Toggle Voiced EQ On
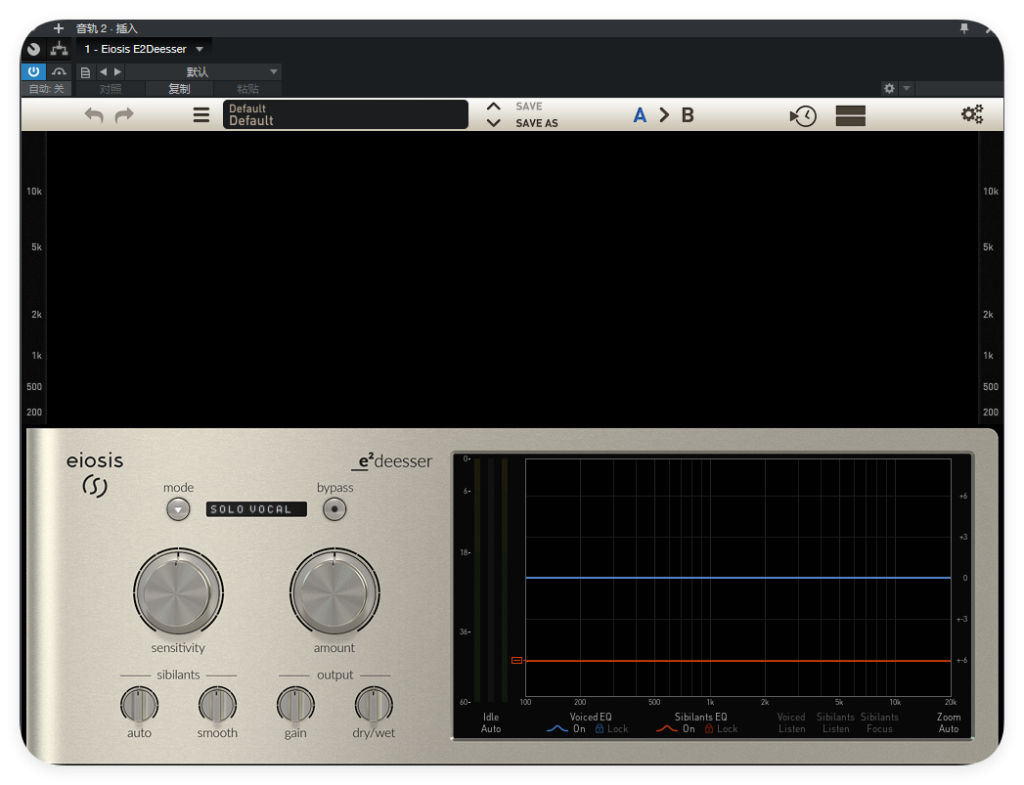This screenshot has width=1024, height=785. coord(579,729)
